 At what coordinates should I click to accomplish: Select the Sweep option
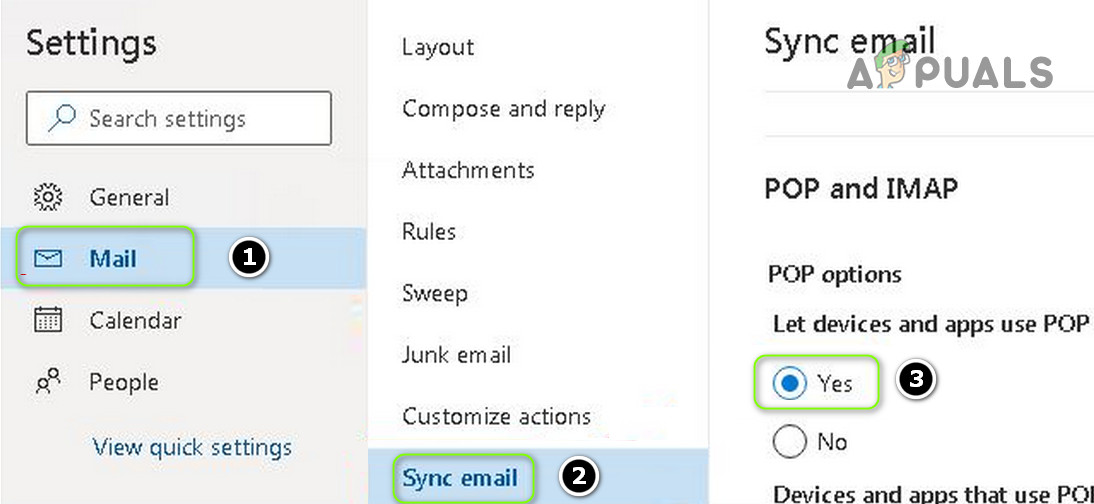435,294
